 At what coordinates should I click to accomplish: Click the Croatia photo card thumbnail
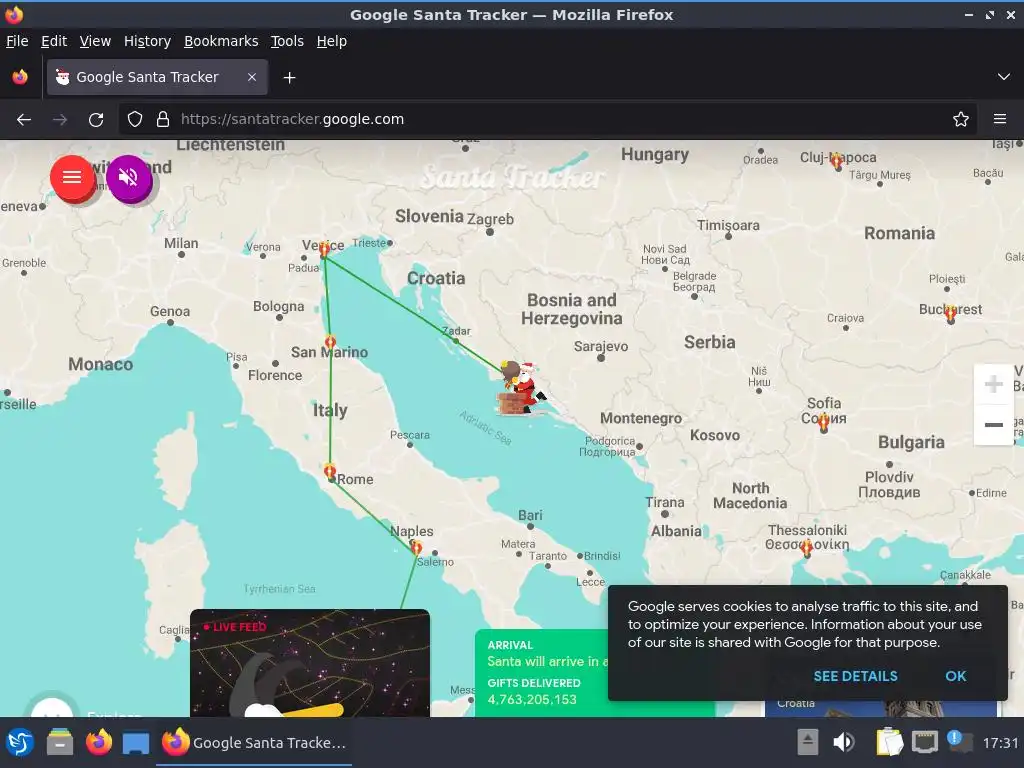(881, 709)
